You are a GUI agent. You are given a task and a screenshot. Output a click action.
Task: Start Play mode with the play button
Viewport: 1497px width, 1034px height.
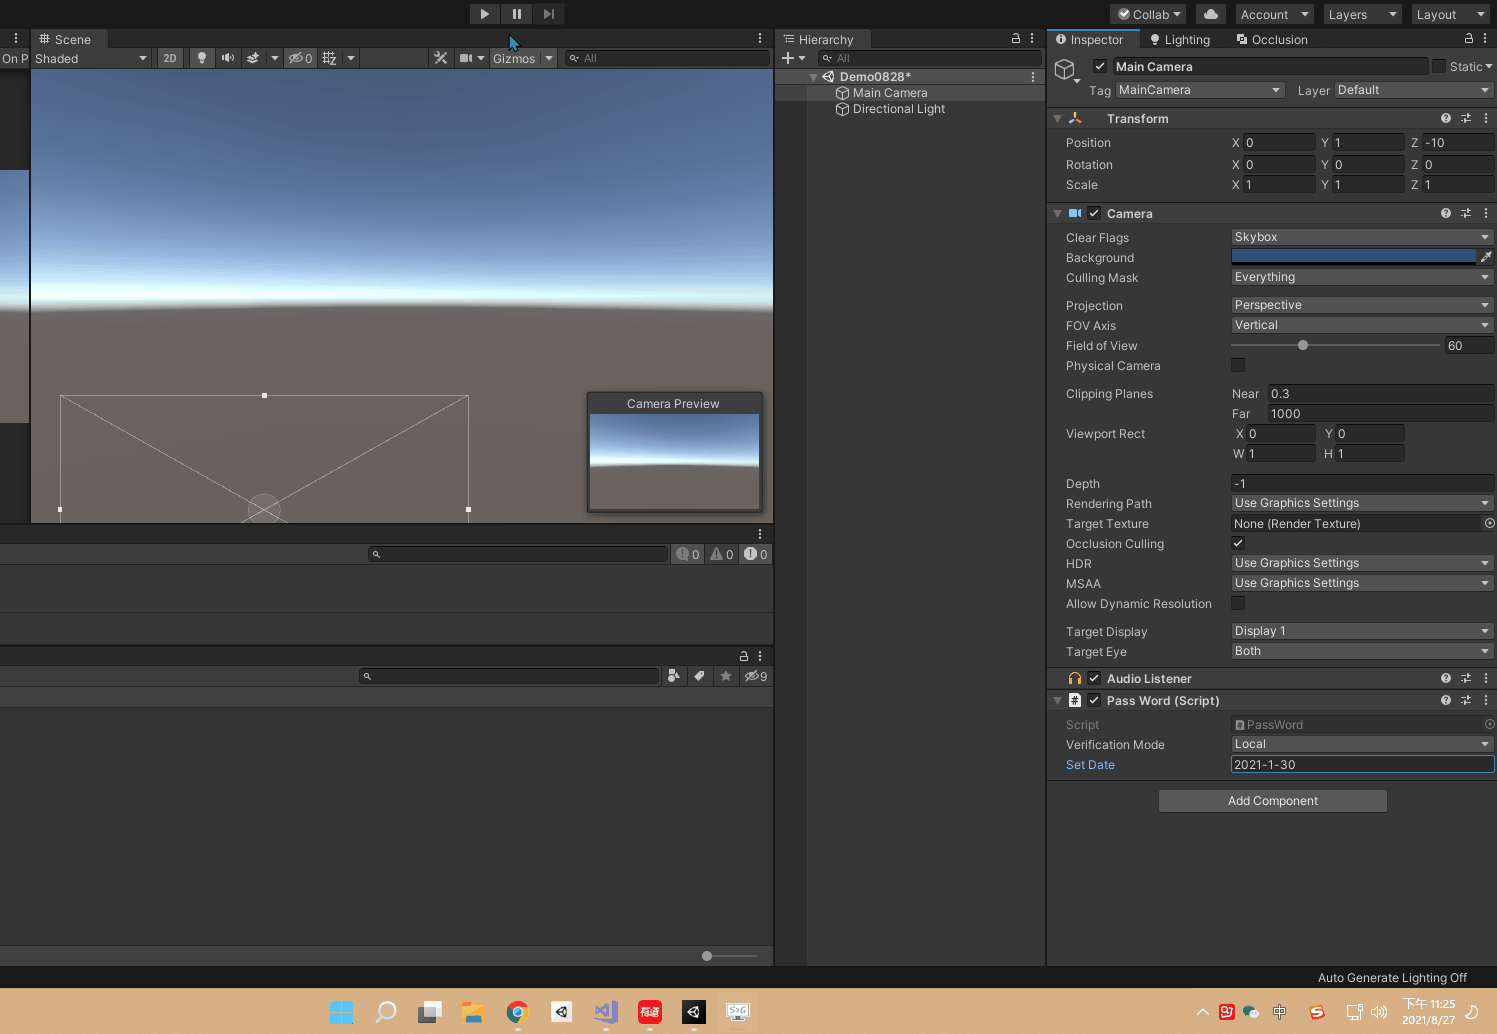pyautogui.click(x=485, y=14)
